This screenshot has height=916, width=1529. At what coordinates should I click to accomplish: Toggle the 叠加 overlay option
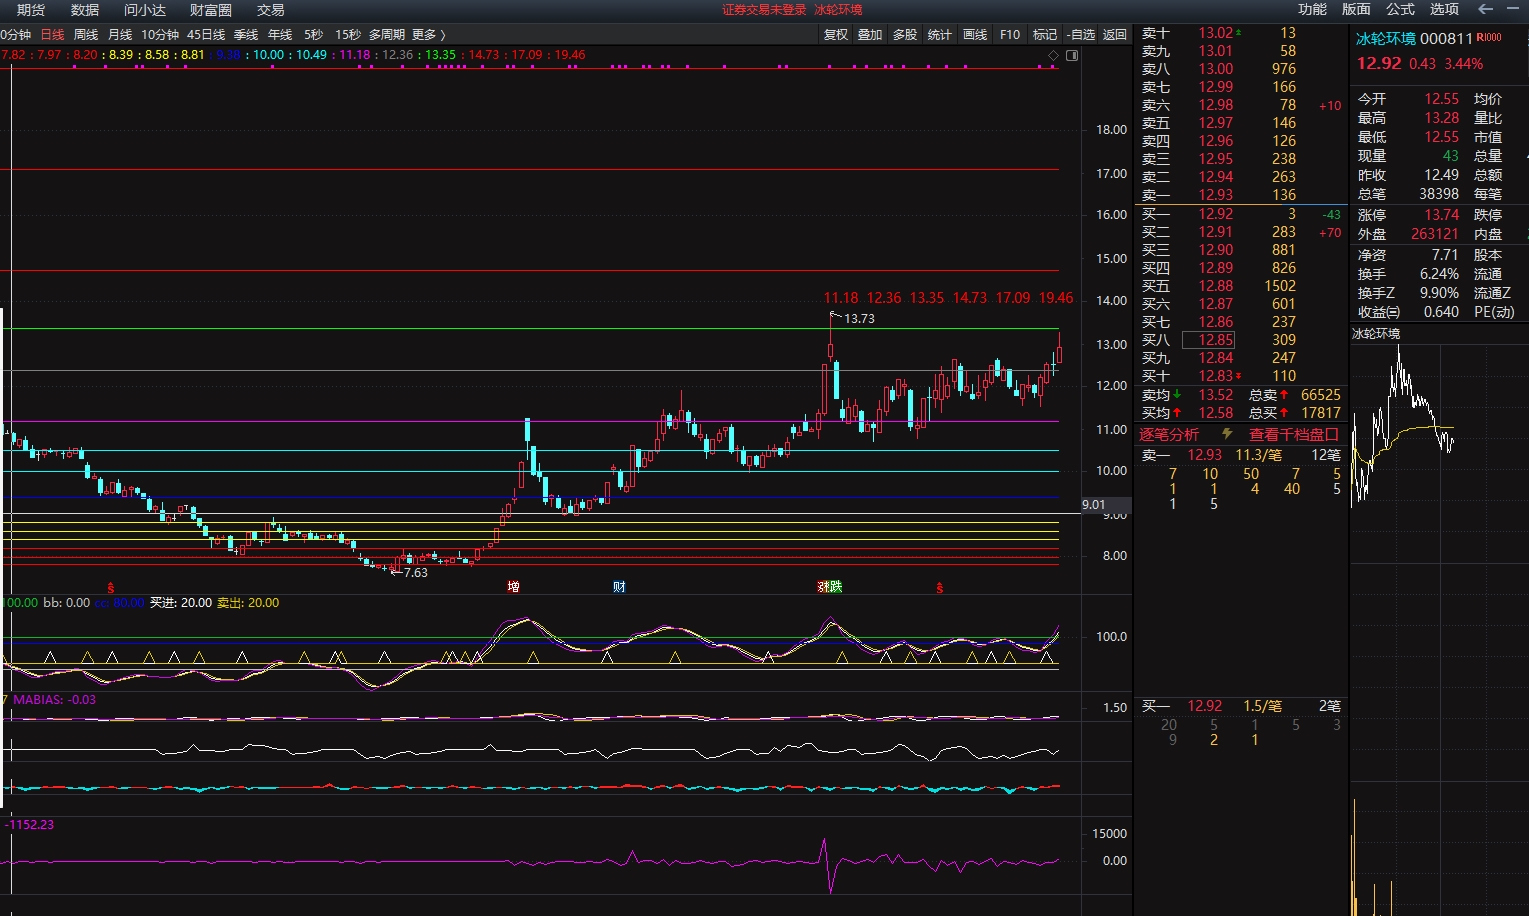tap(870, 34)
